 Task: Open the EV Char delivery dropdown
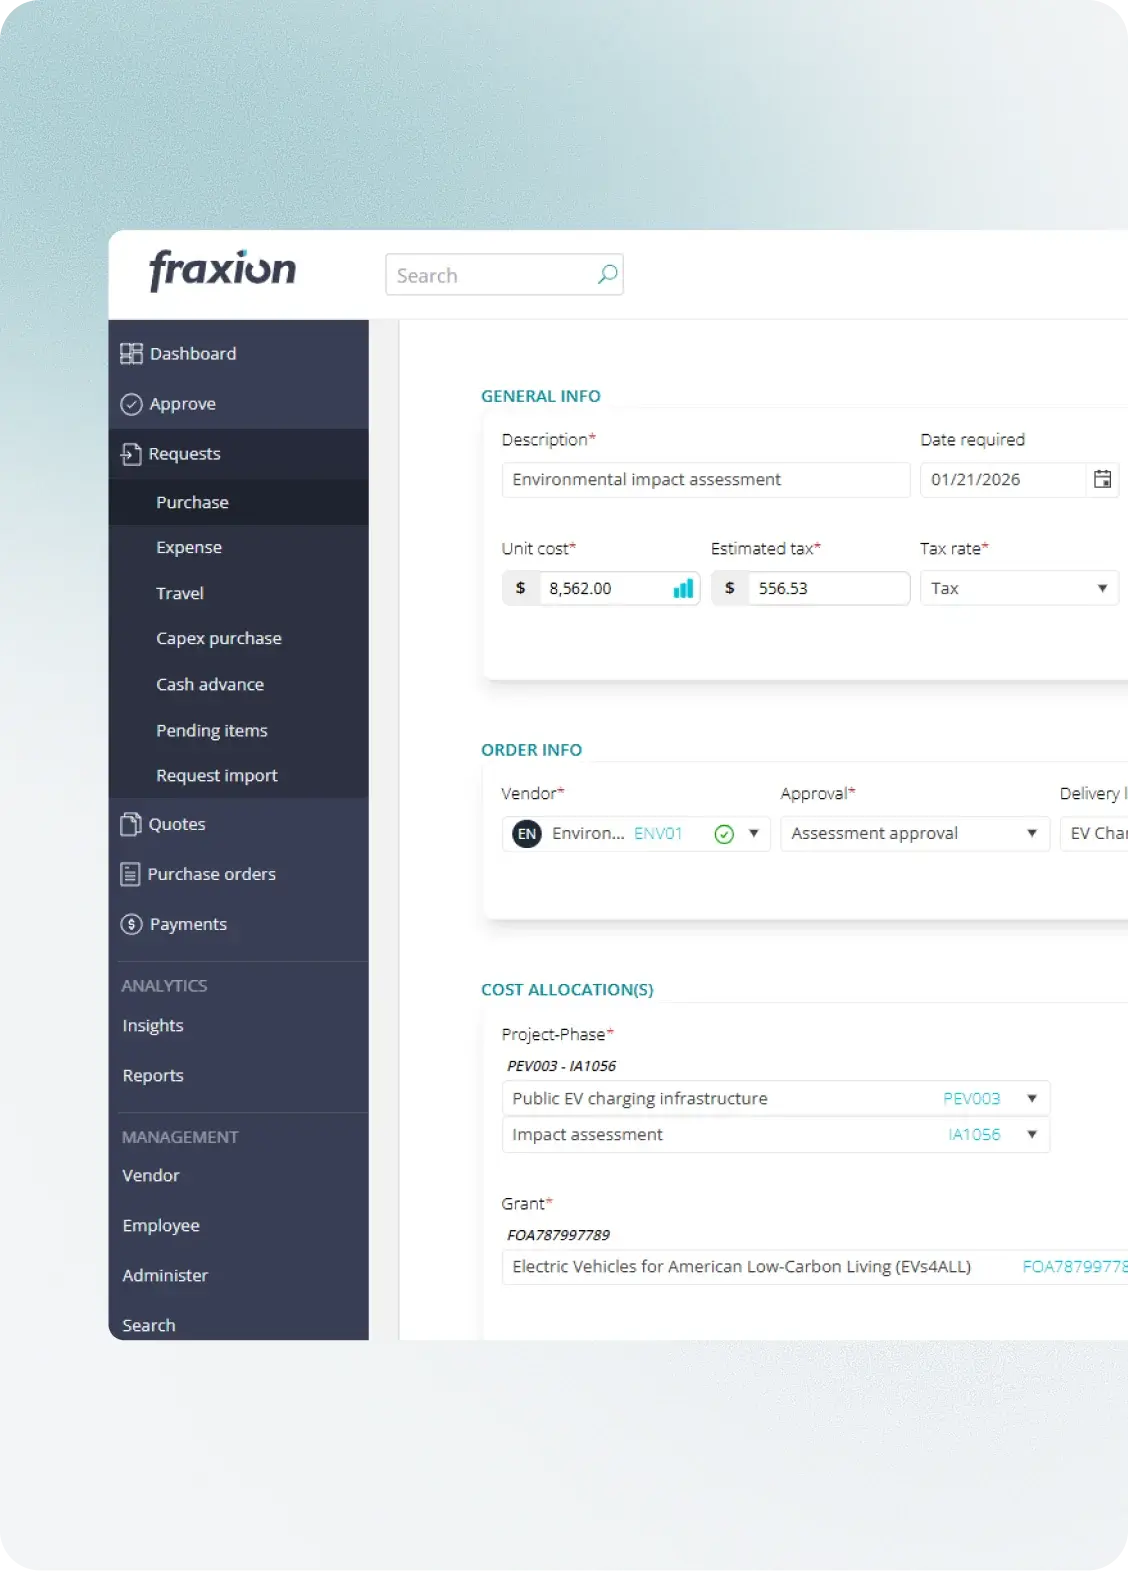tap(1094, 833)
